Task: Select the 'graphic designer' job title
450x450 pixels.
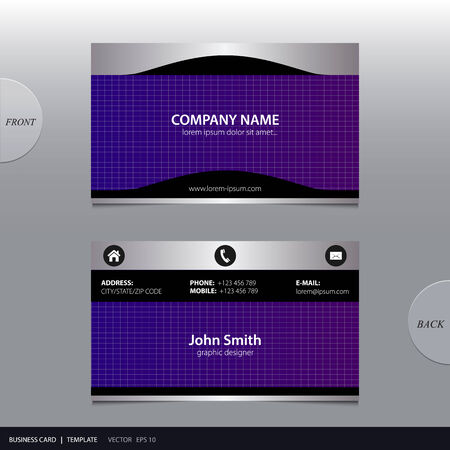Action: 225,353
